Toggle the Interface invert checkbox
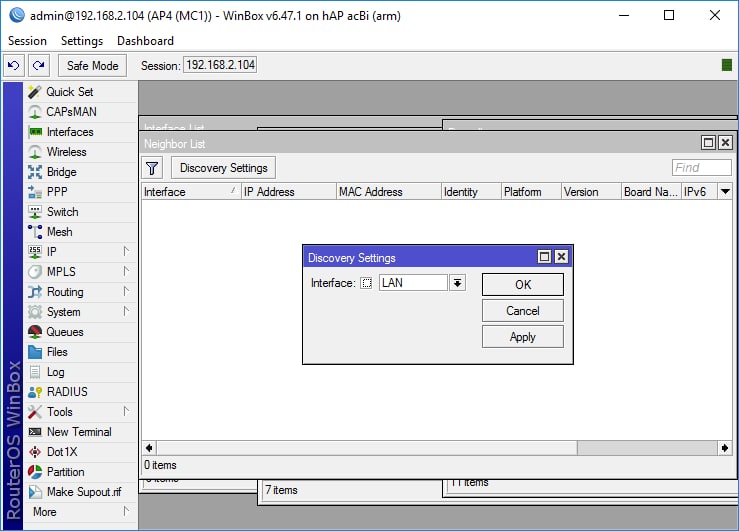The image size is (739, 531). (366, 283)
